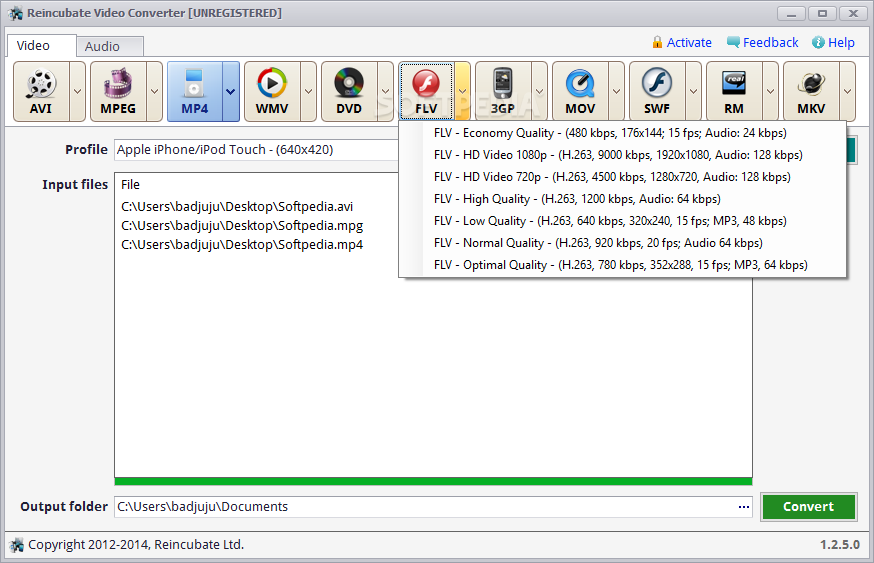Viewport: 874px width, 563px height.
Task: Click the Reincubate logo in status bar
Action: 17,545
